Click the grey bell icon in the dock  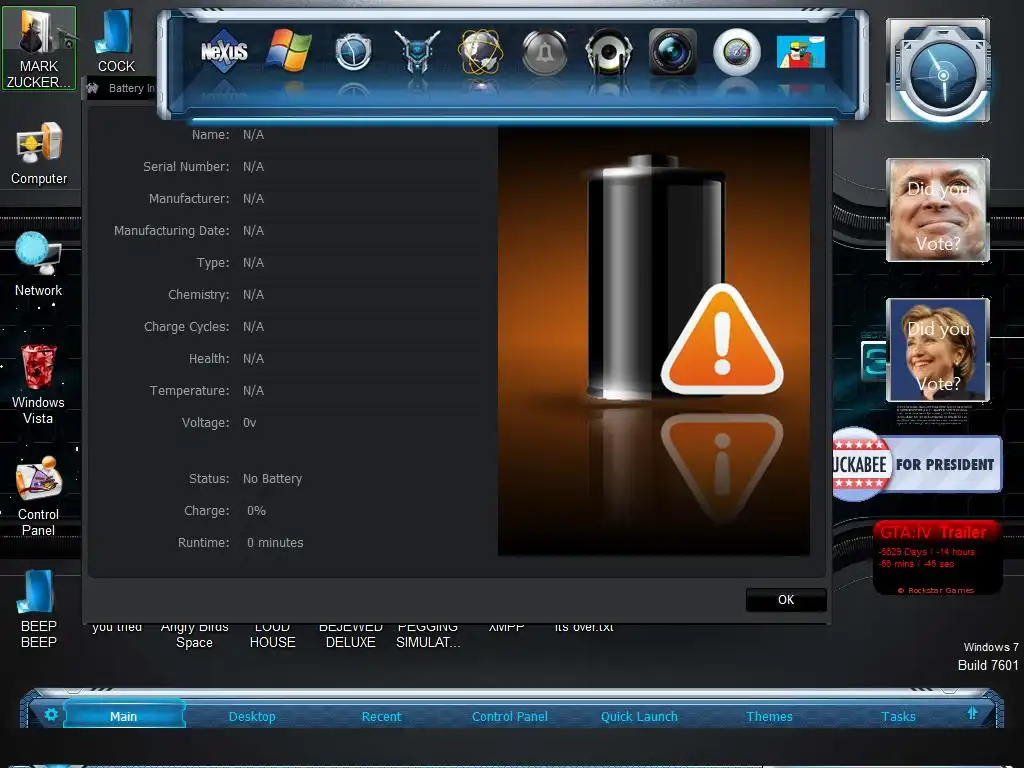tap(545, 52)
